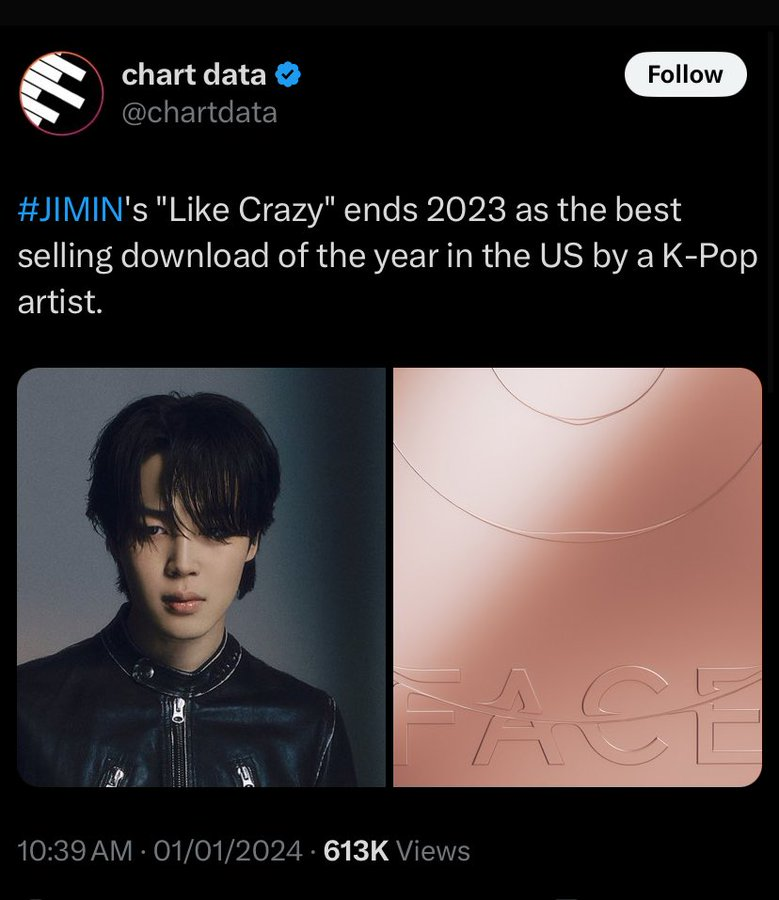Screen dimensions: 779x900
Task: Open the @chartdata handle
Action: tap(199, 112)
